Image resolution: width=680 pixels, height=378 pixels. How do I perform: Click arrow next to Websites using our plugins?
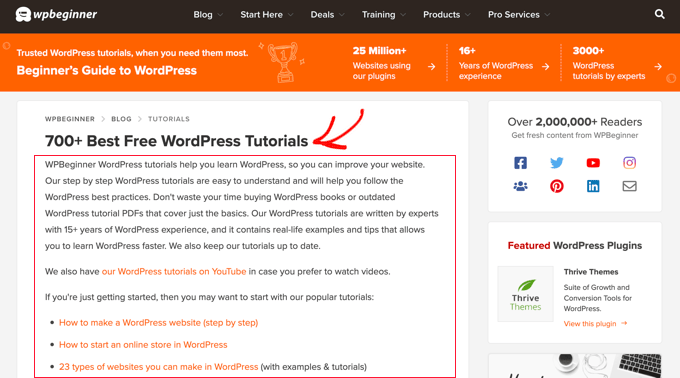click(x=432, y=66)
